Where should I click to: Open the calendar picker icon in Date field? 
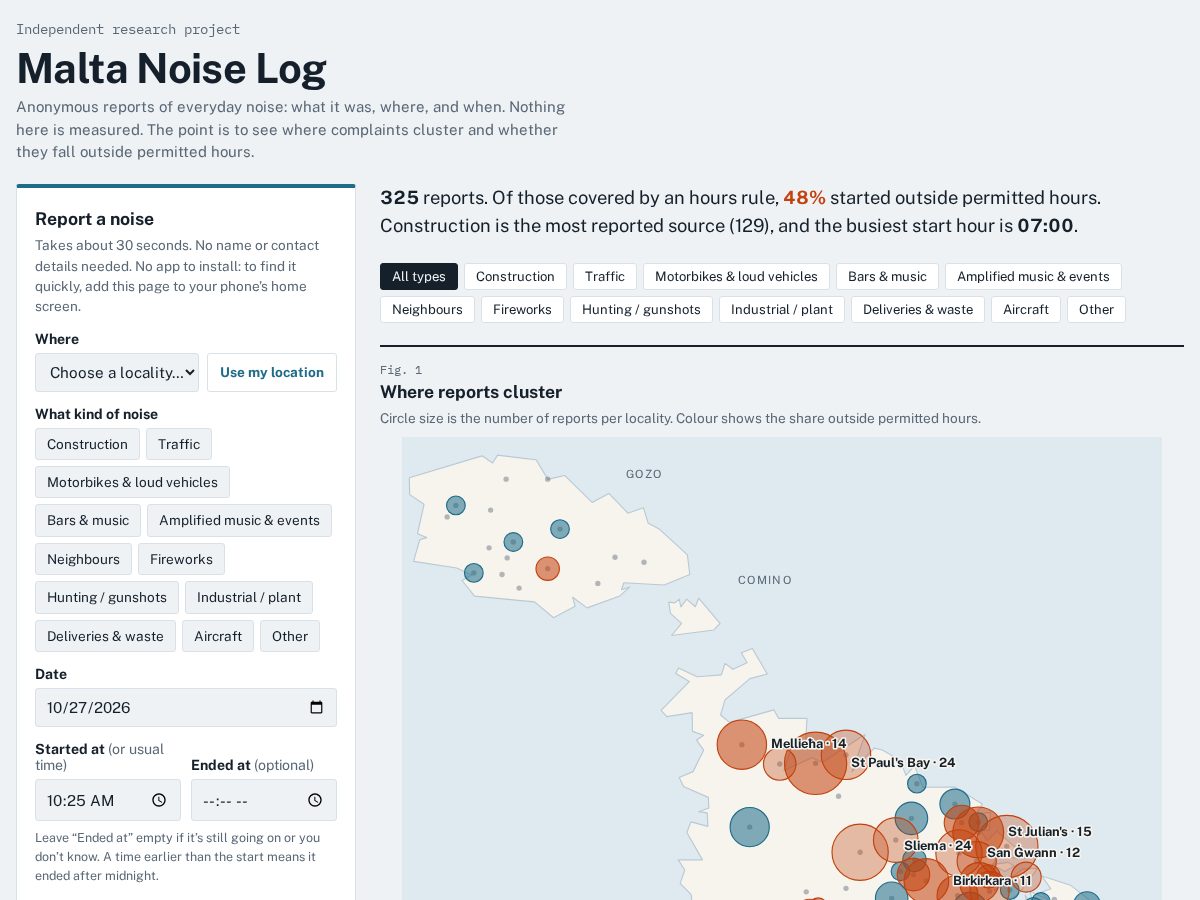(x=316, y=708)
